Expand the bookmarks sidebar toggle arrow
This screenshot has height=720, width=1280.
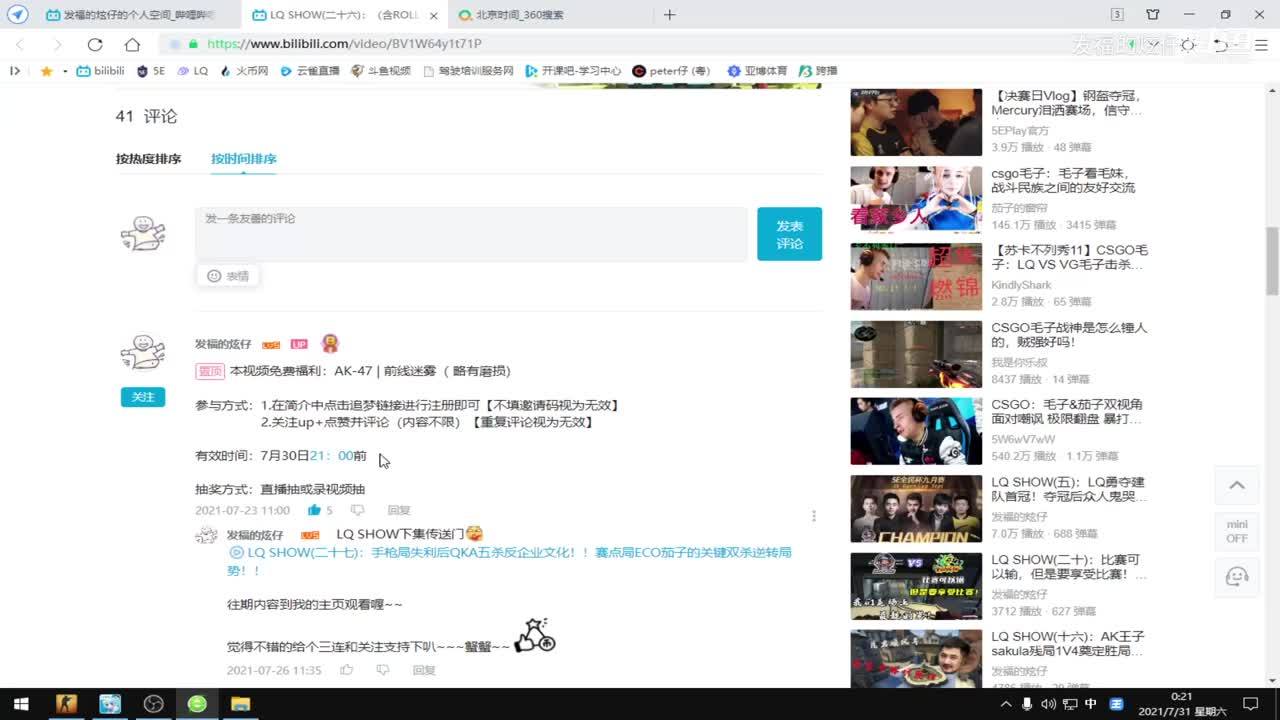coord(15,71)
